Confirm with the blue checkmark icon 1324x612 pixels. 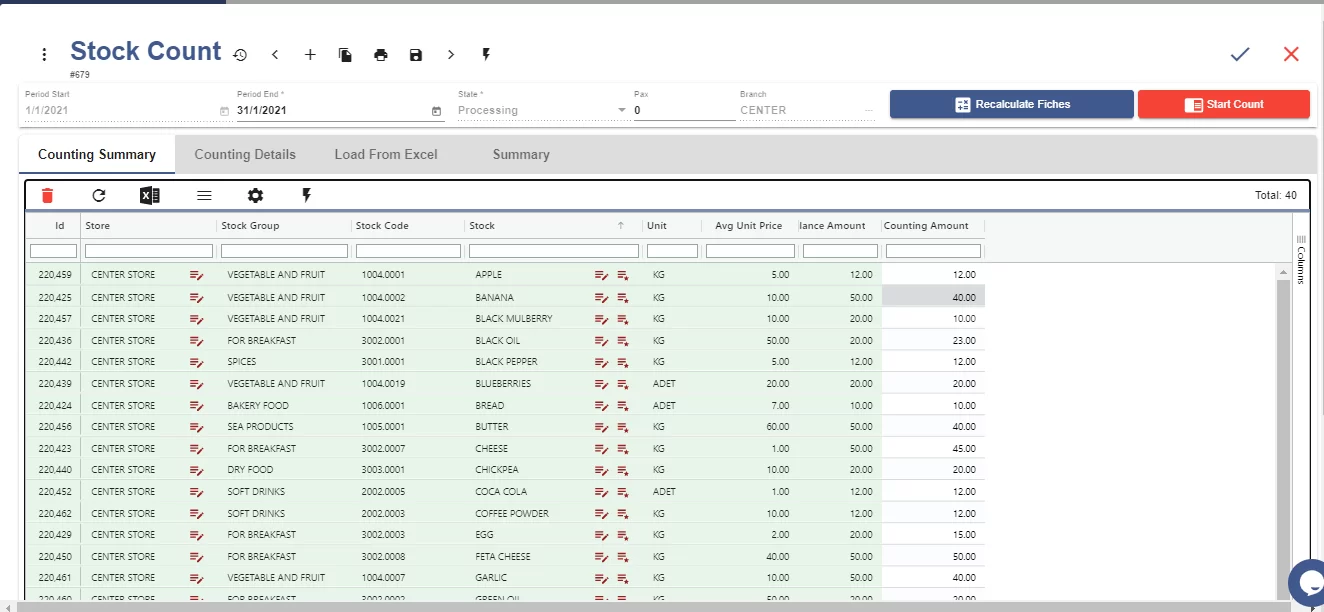(1240, 54)
